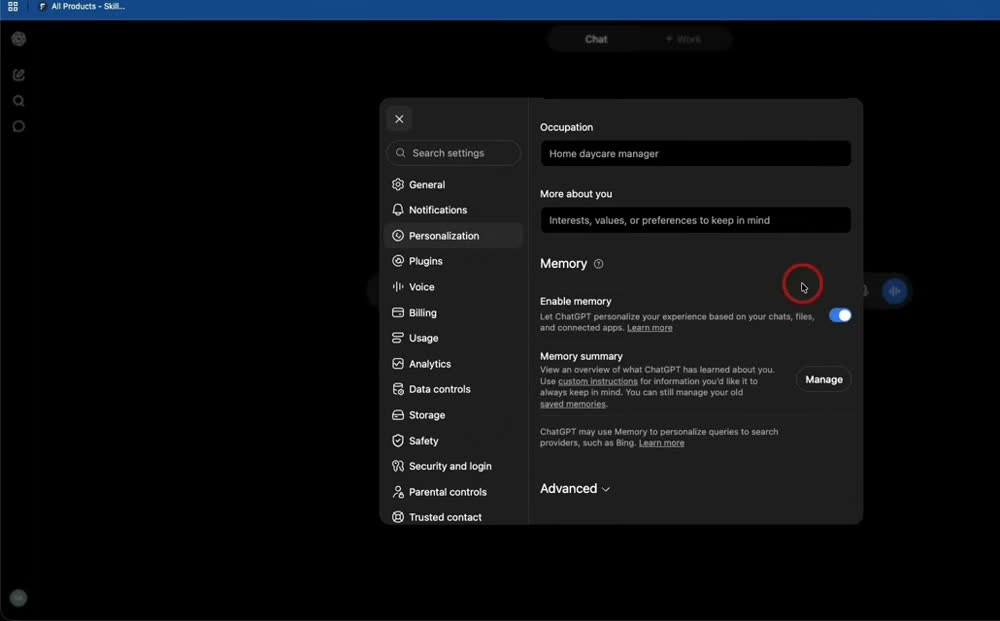Click the Parental controls person icon

[398, 492]
